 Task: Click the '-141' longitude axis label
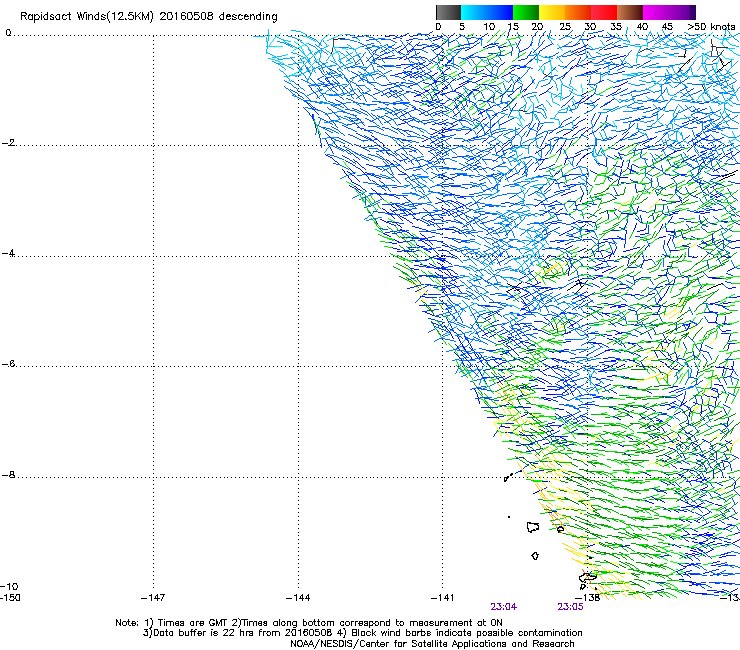tap(443, 598)
